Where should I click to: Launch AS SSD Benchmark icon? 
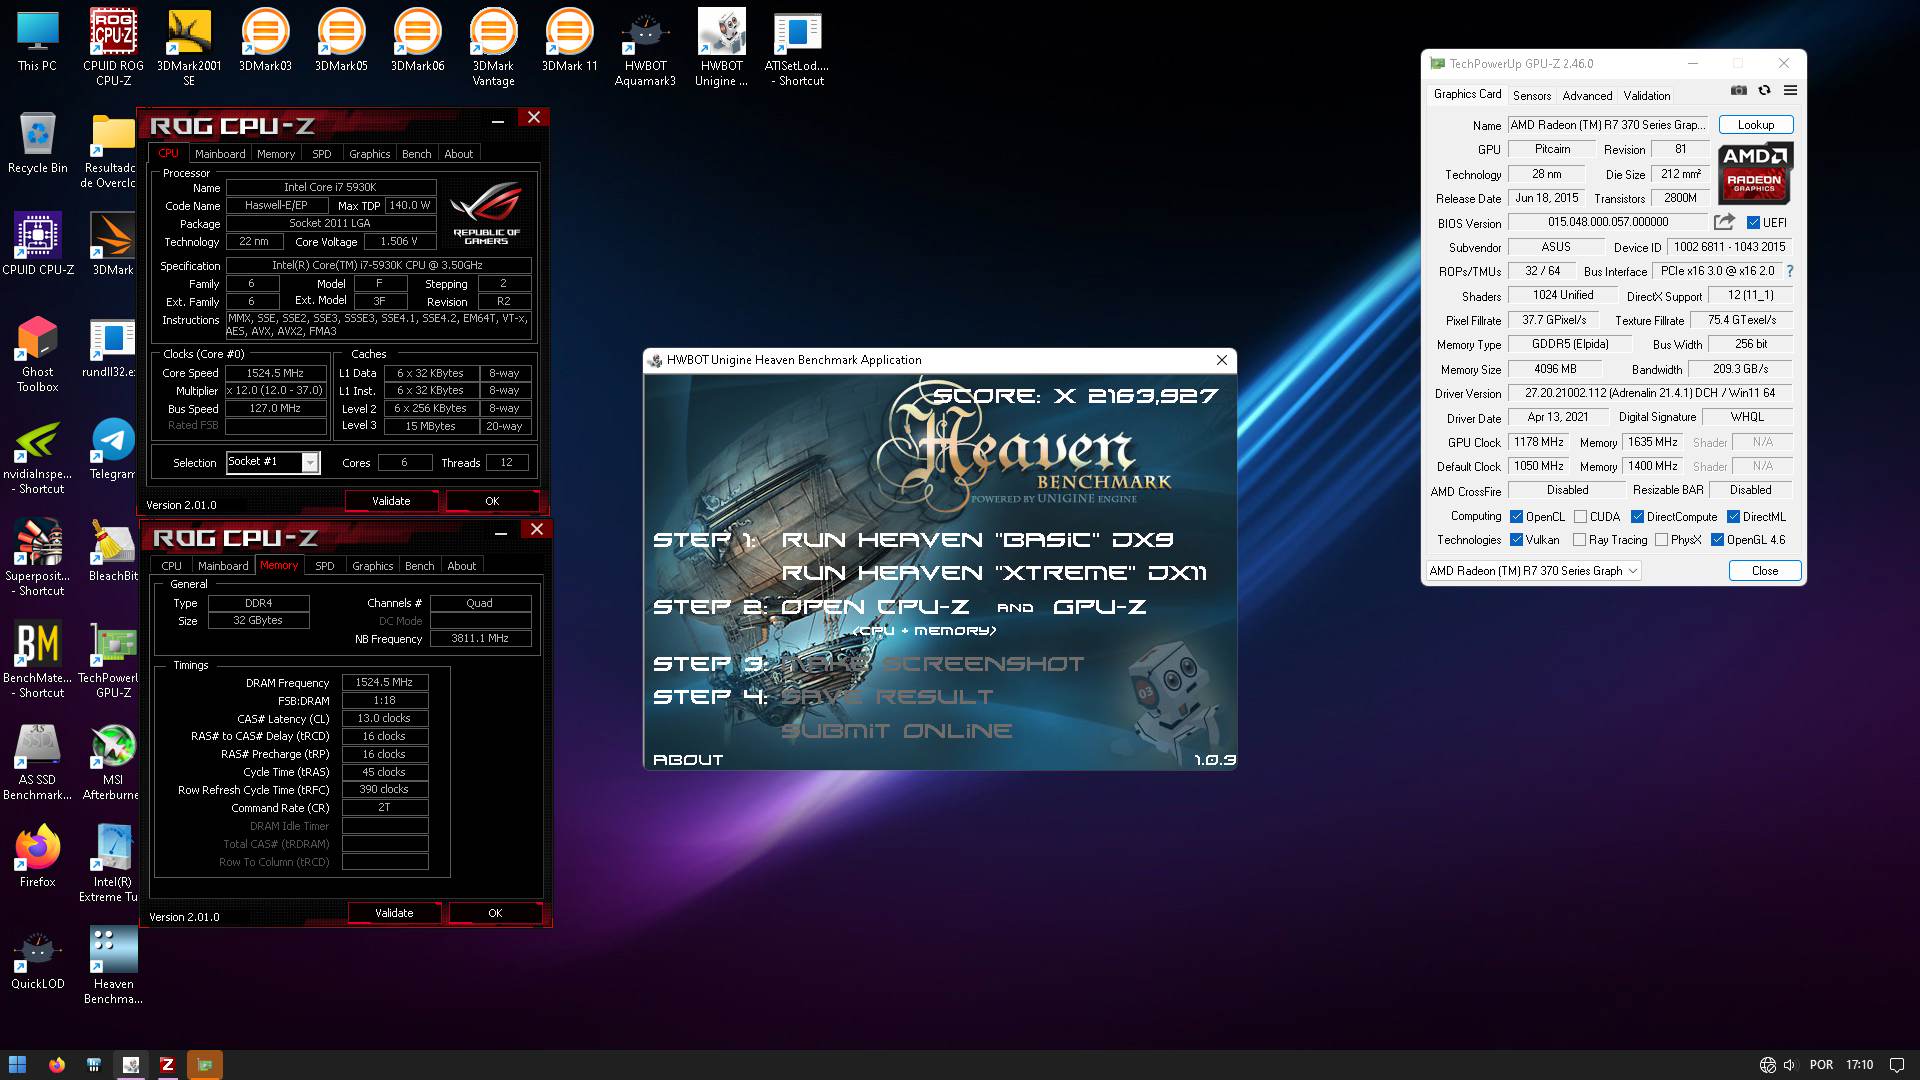coord(37,763)
